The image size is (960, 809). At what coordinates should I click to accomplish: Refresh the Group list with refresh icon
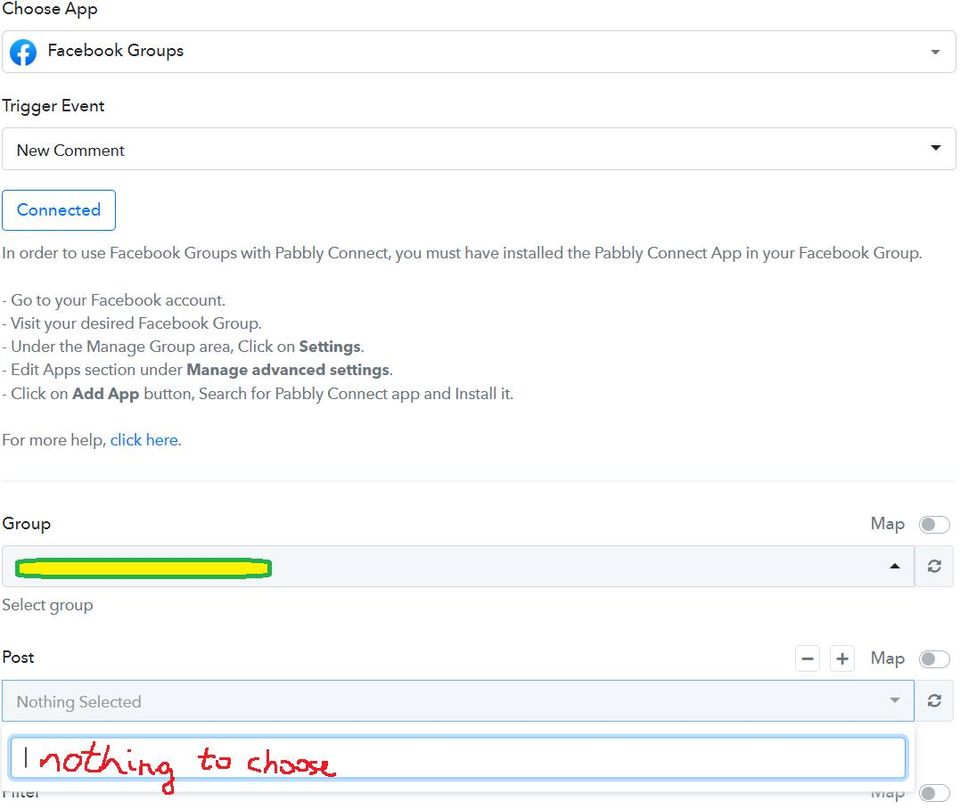pos(934,566)
